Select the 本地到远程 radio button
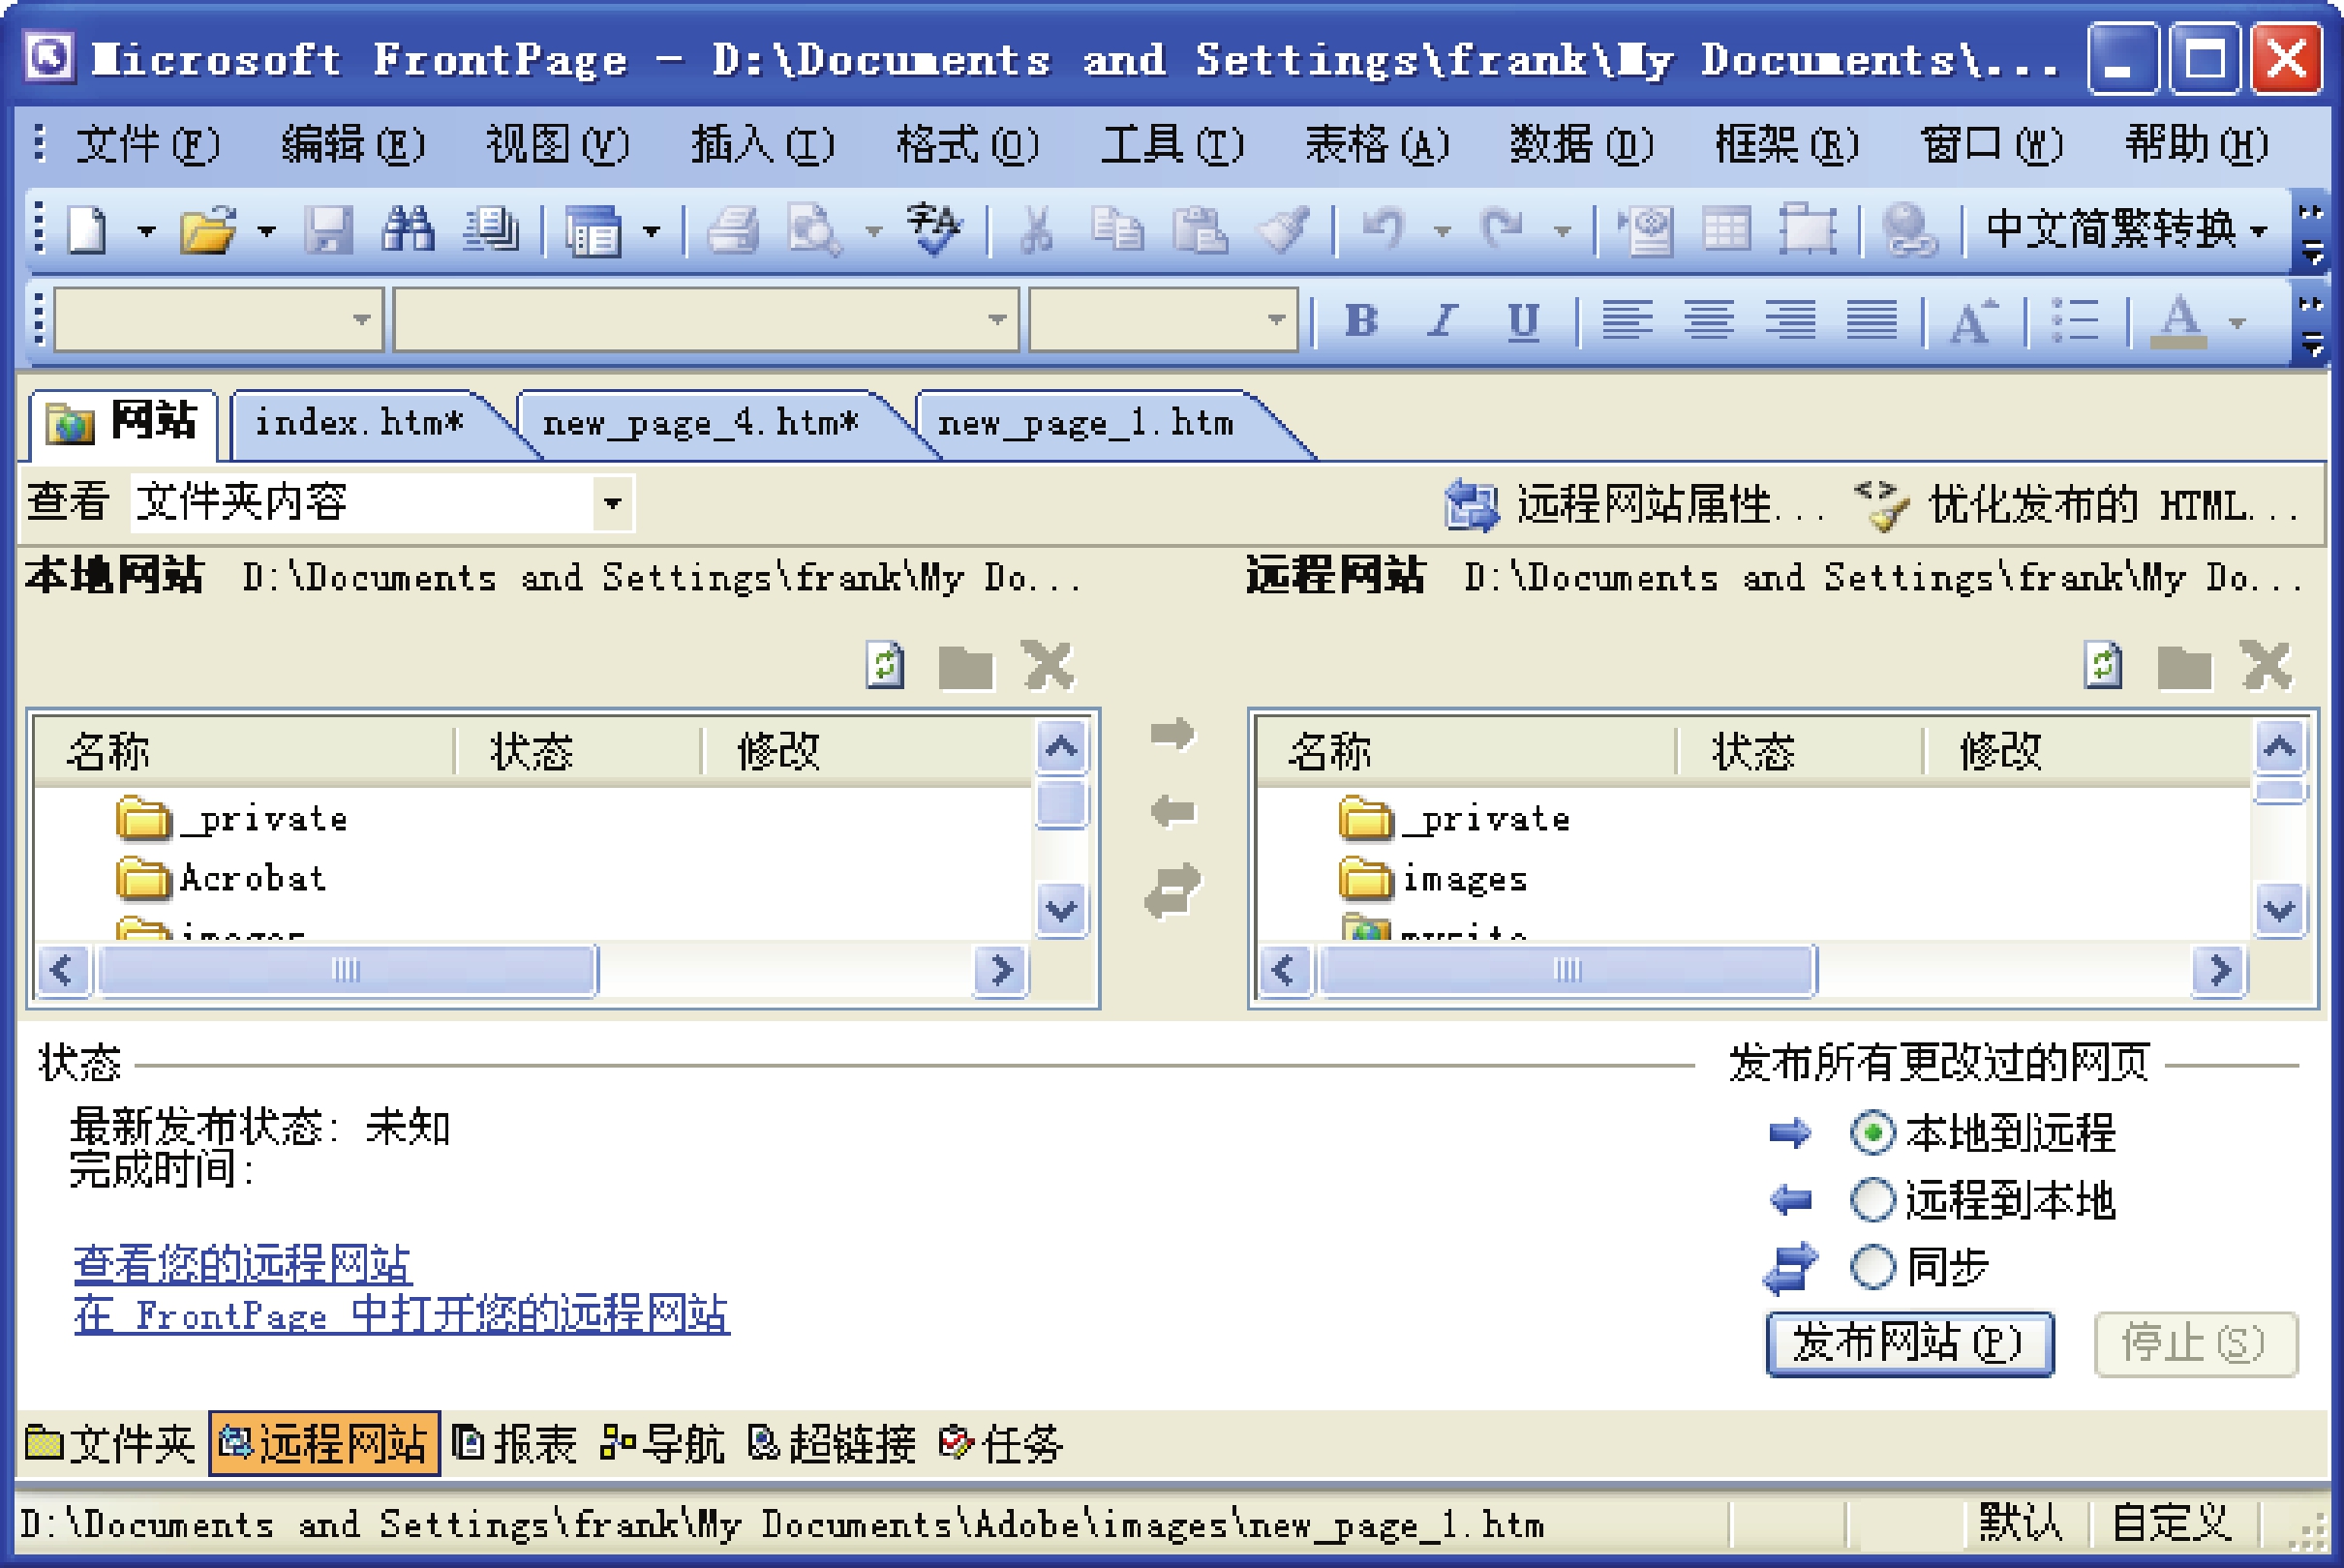This screenshot has height=1568, width=2344. (x=1872, y=1133)
